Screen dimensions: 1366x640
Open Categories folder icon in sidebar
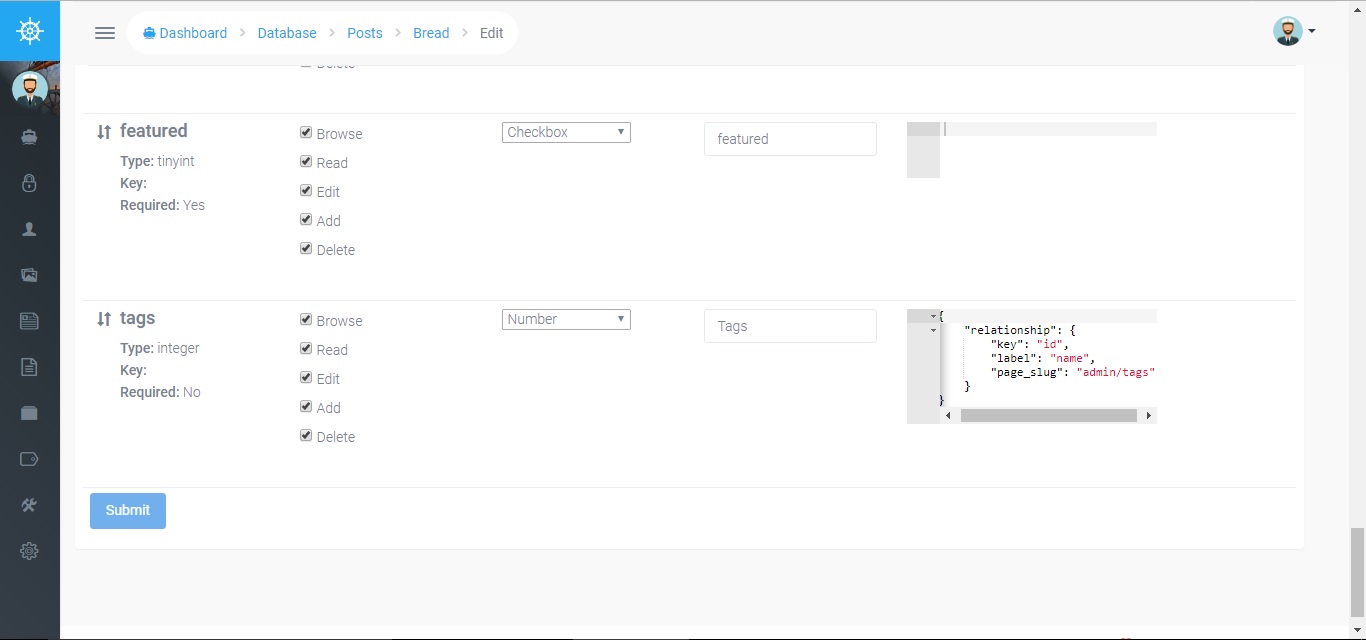29,413
